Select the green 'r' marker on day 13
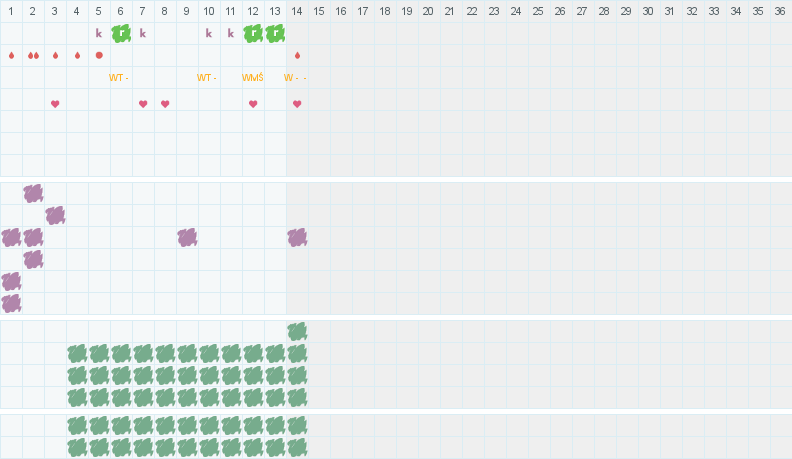 [275, 33]
